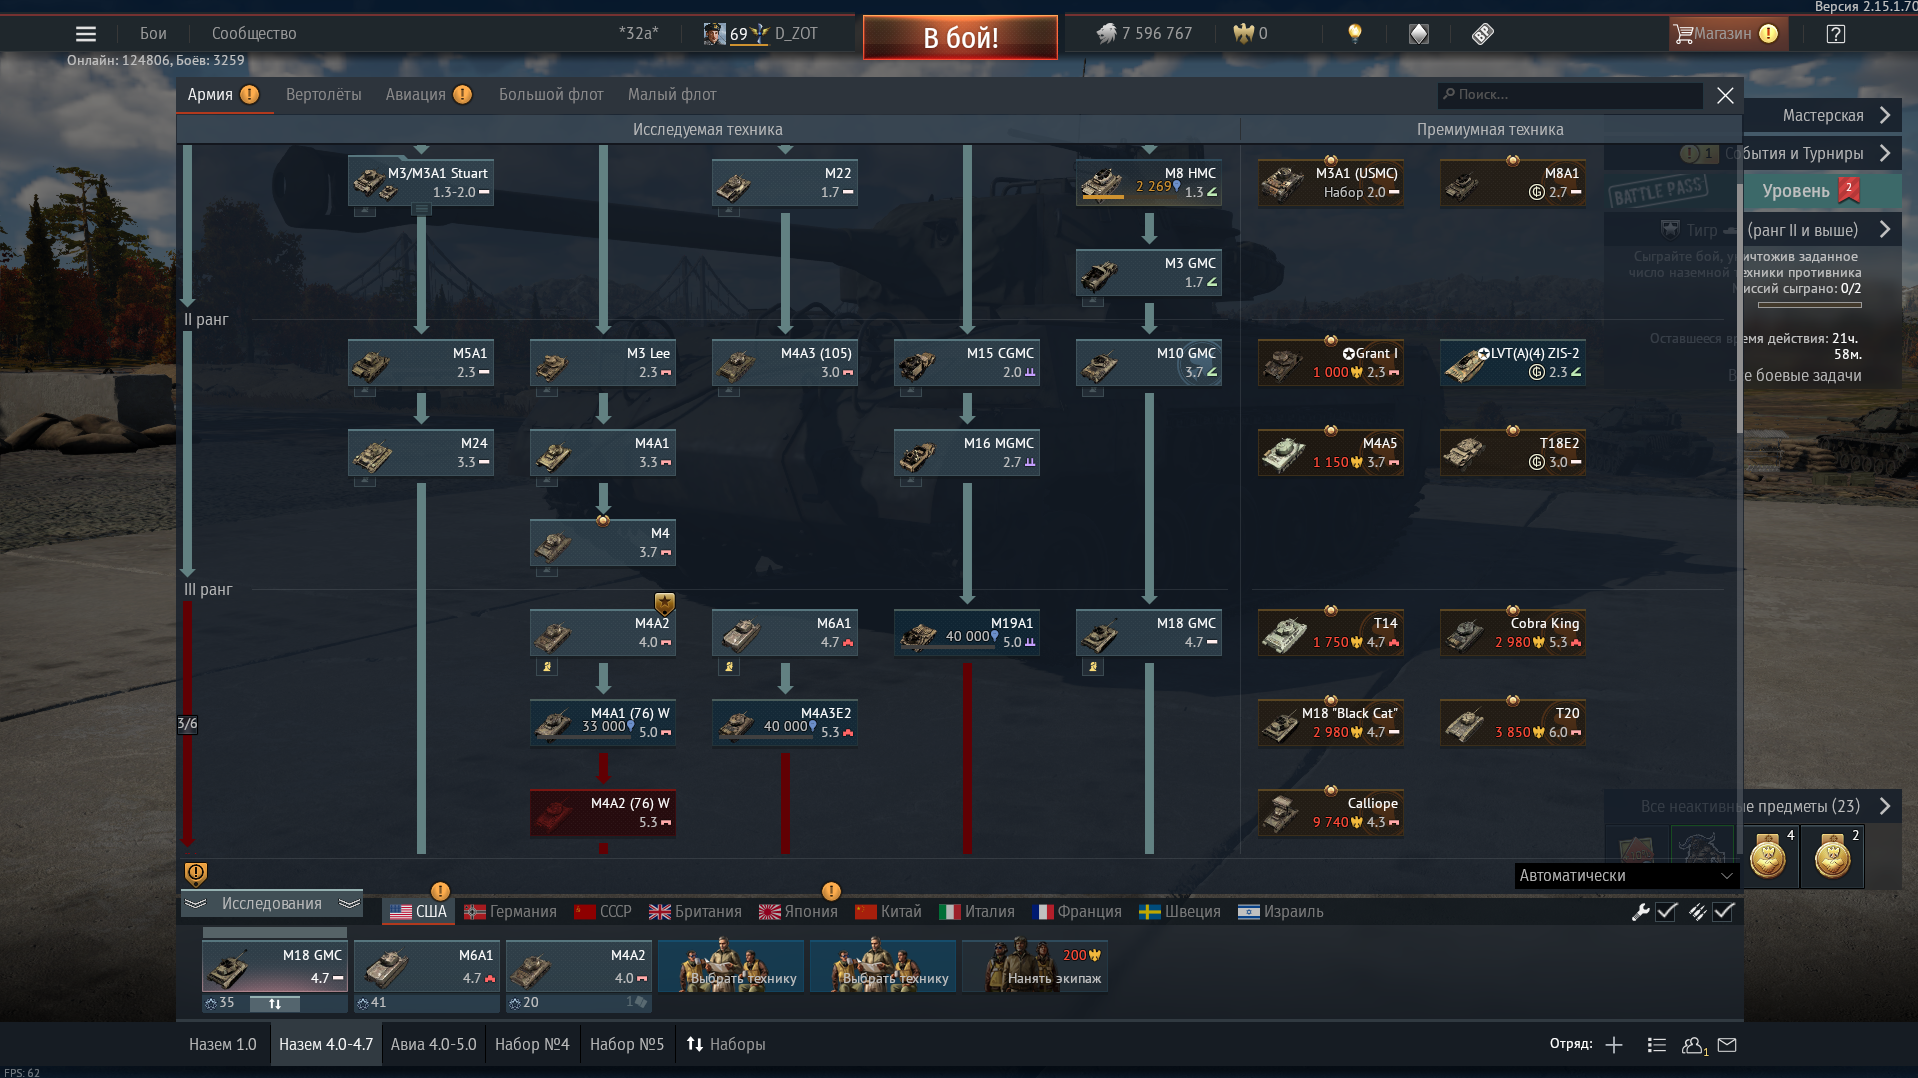The height and width of the screenshot is (1078, 1918).
Task: Click the help question mark icon
Action: pos(1835,34)
